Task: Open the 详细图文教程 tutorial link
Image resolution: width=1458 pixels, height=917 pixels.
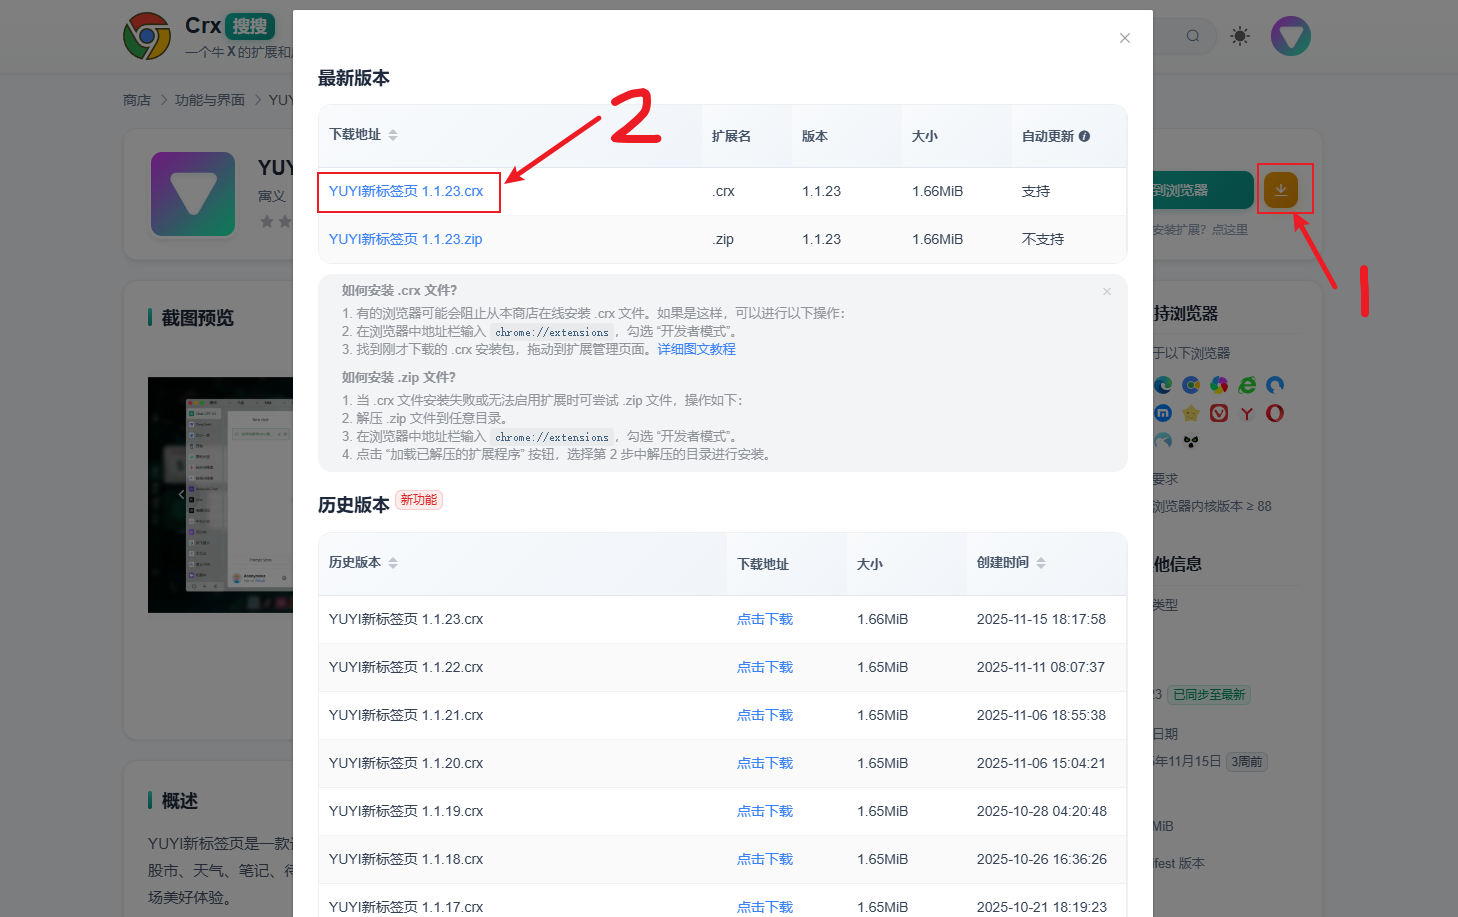Action: tap(697, 349)
